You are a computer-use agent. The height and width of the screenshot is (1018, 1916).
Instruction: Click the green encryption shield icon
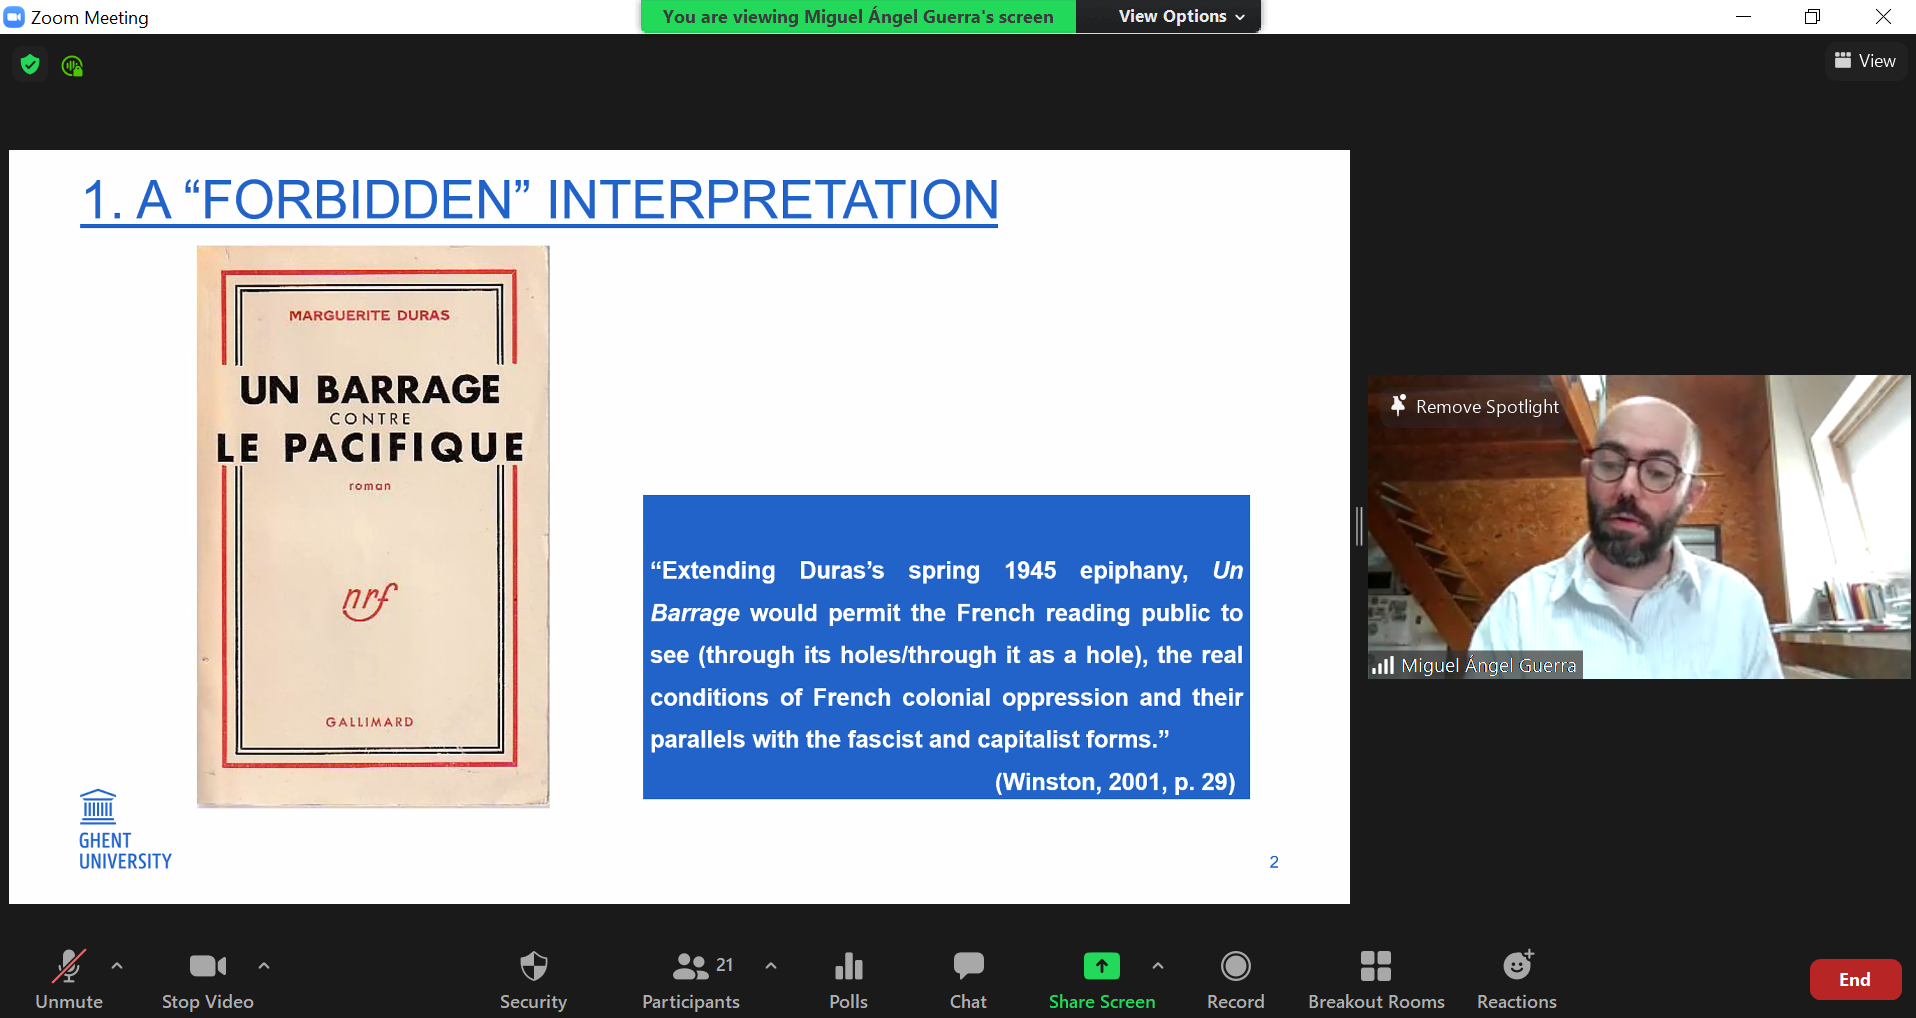point(30,65)
